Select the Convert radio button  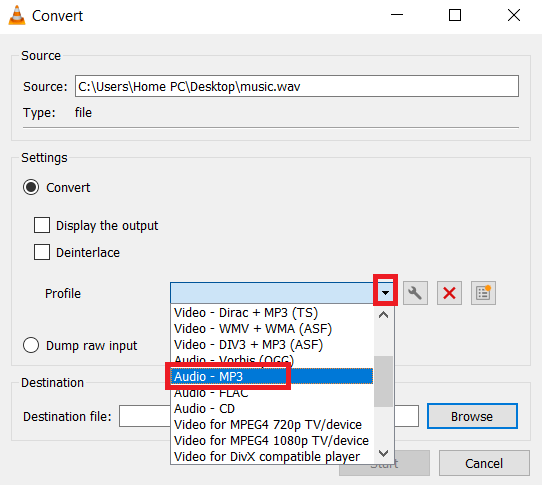click(x=31, y=187)
